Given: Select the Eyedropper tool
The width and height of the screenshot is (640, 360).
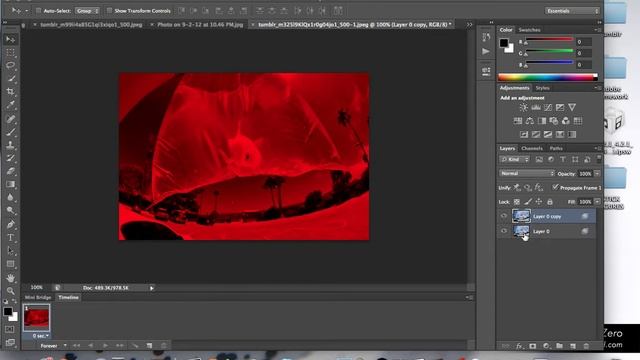Looking at the screenshot, I should 11,105.
